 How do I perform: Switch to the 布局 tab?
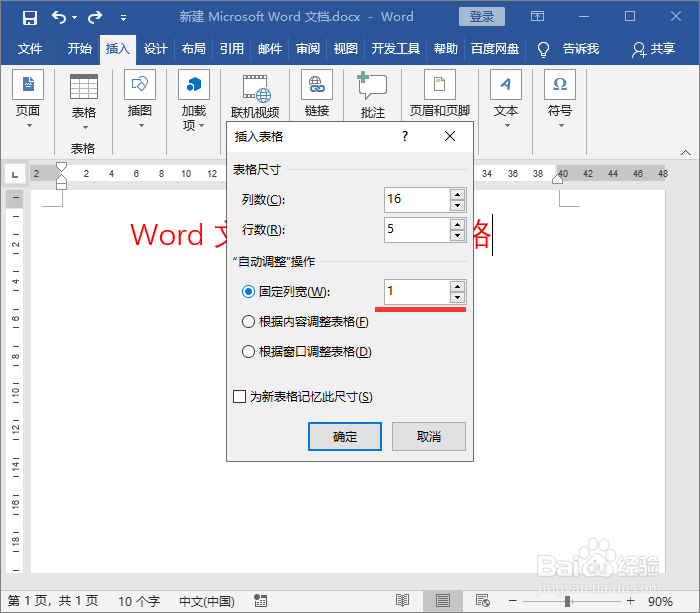click(193, 49)
